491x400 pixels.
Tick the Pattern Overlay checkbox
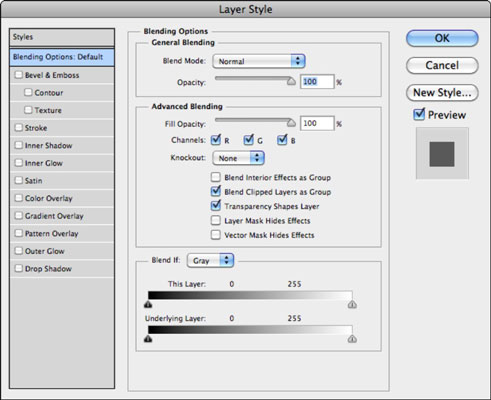coord(19,233)
